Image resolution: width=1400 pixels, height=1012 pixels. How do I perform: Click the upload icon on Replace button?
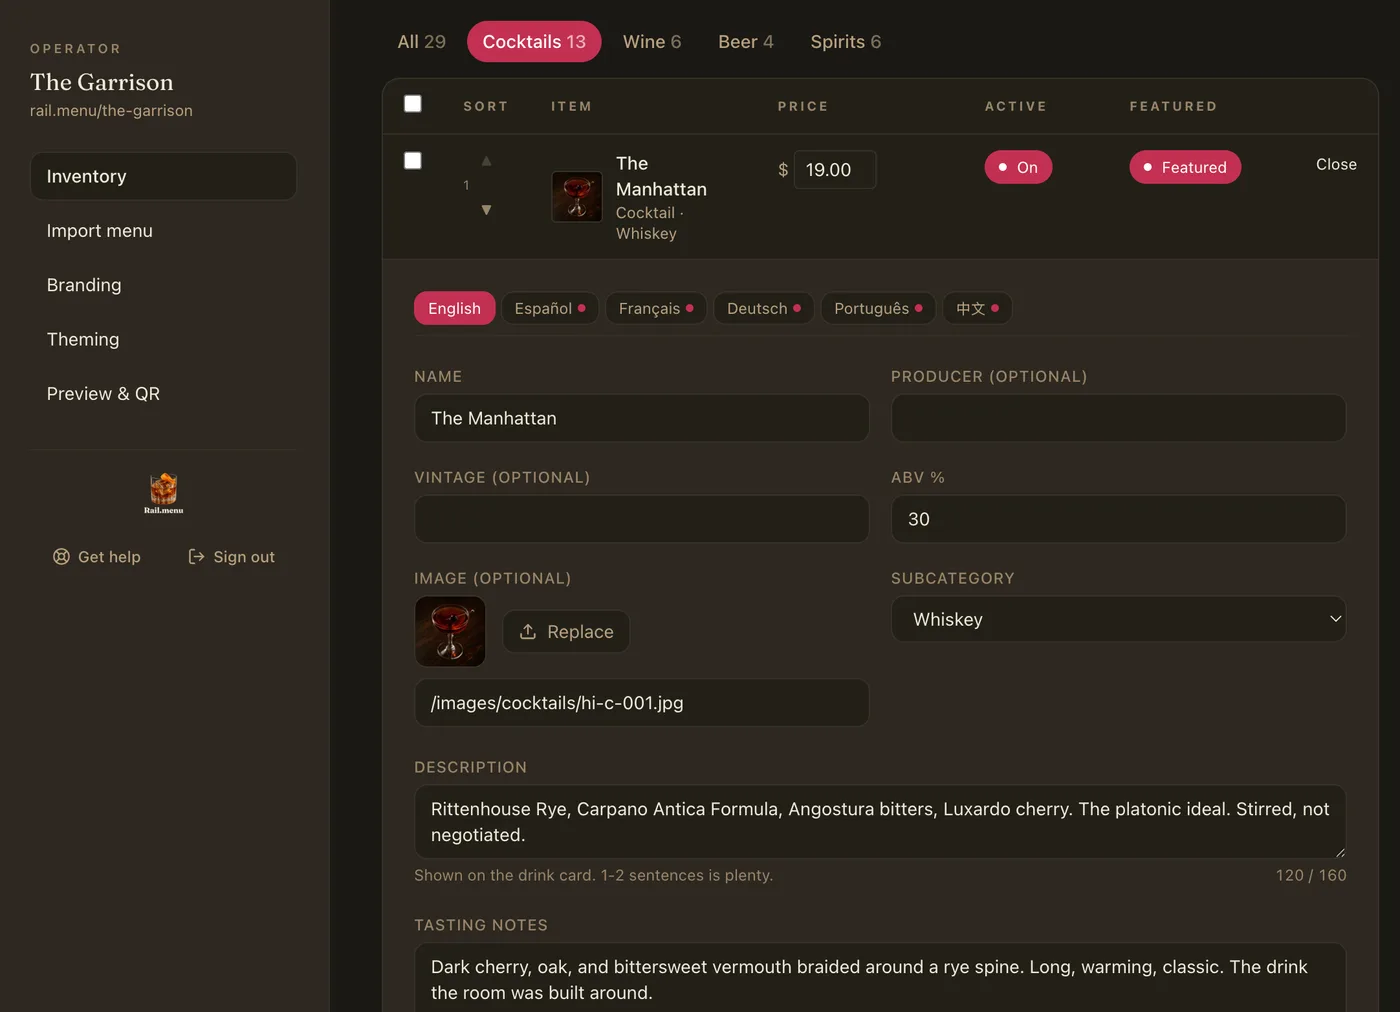pyautogui.click(x=528, y=632)
